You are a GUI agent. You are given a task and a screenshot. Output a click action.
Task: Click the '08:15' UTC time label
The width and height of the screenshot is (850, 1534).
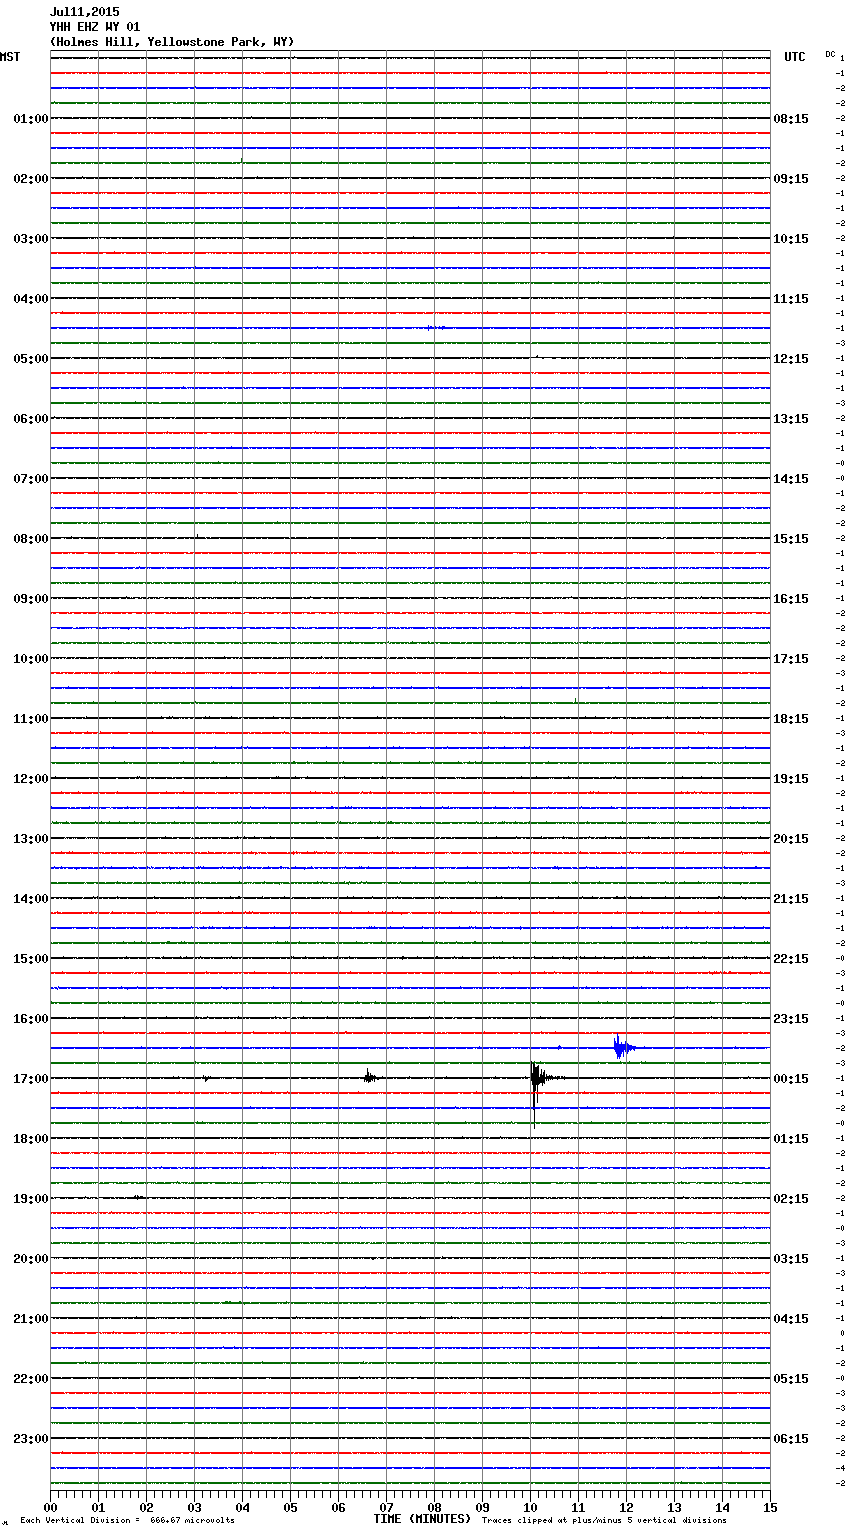coord(791,119)
